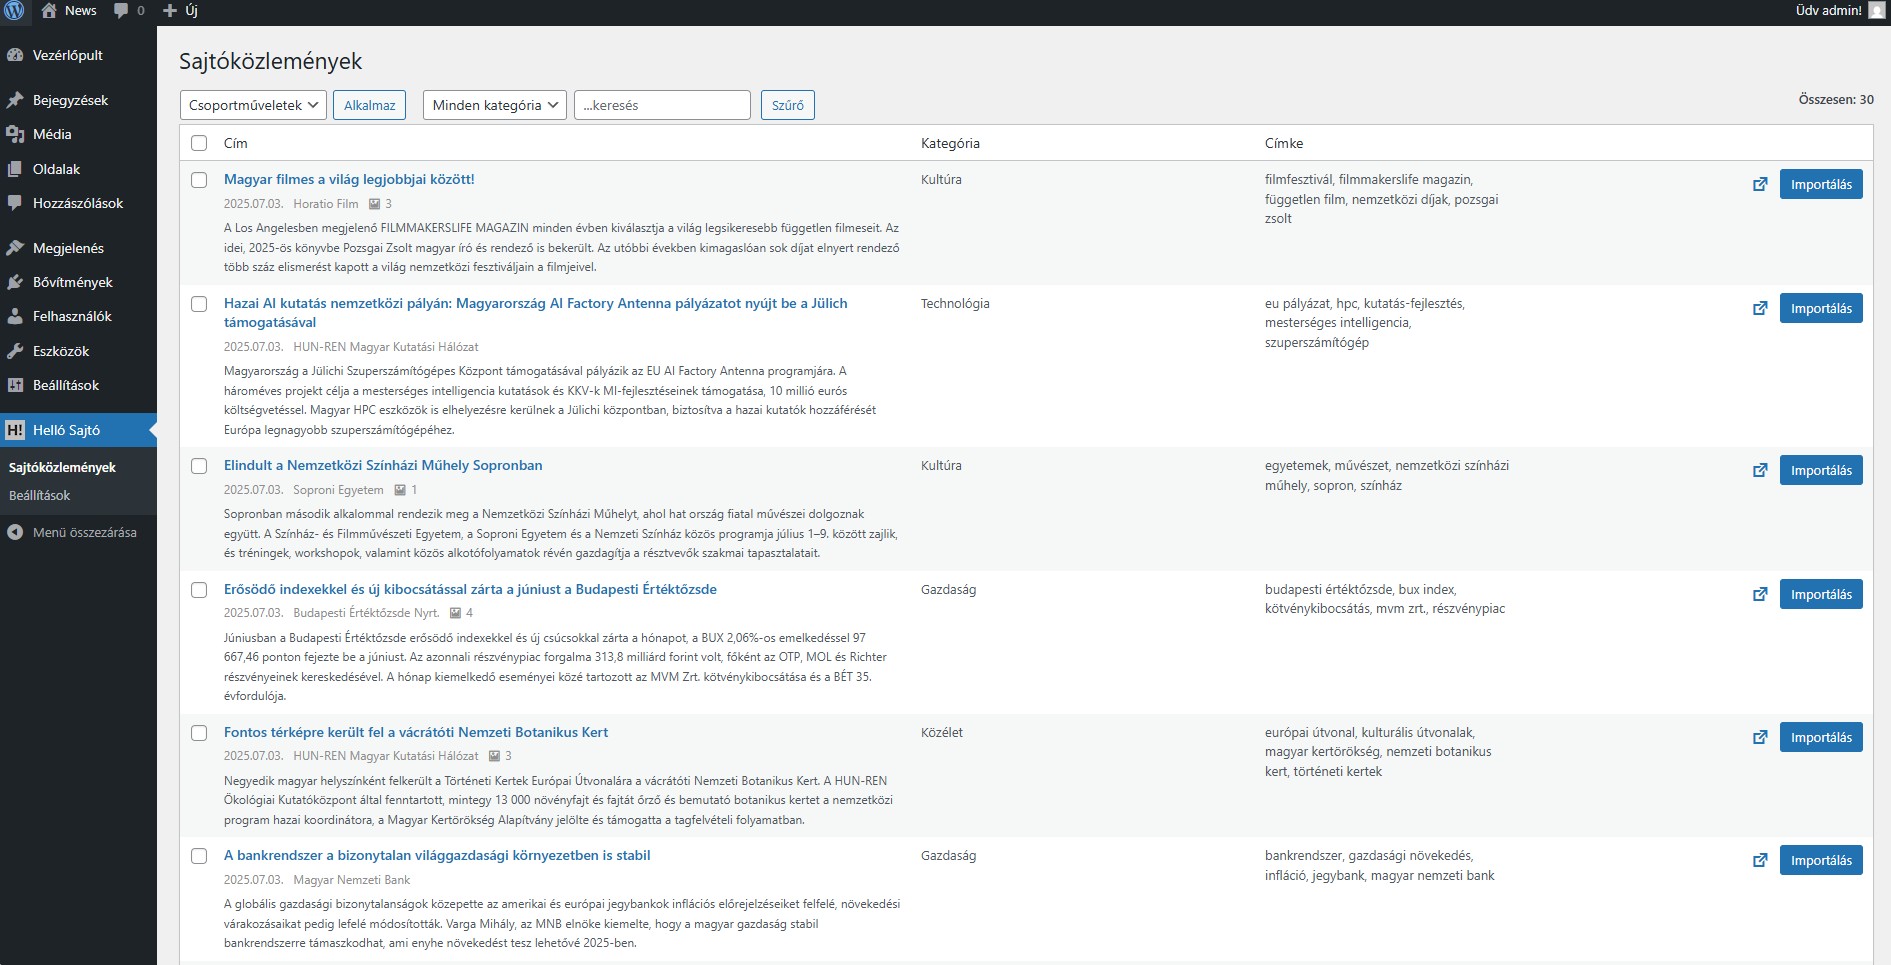
Task: Click the WordPress logo icon
Action: coord(14,11)
